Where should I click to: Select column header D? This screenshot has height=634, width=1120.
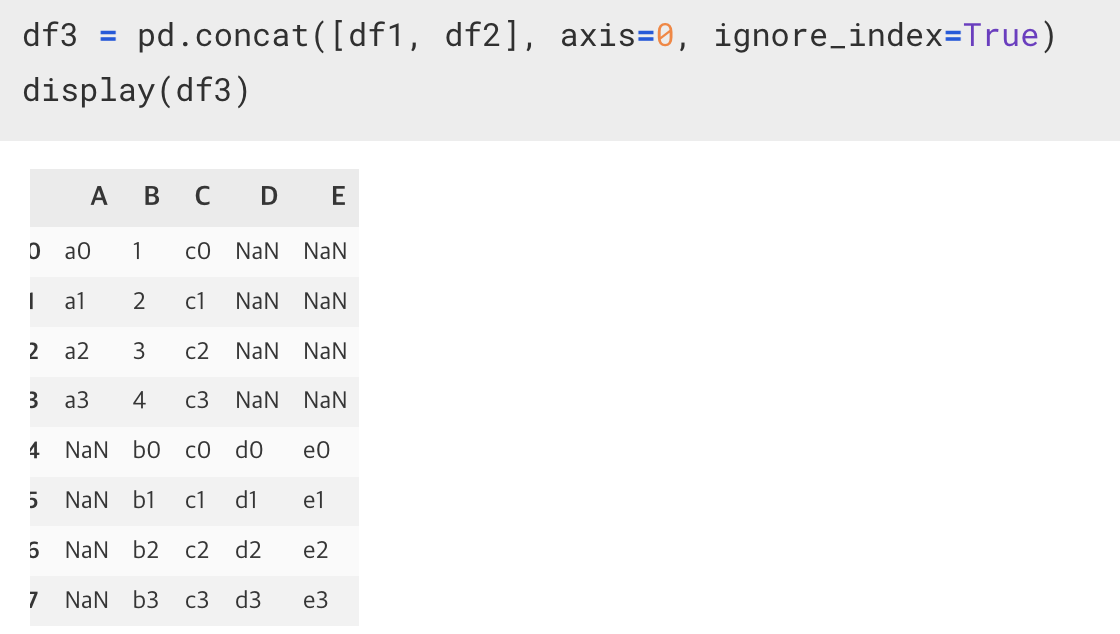coord(269,196)
